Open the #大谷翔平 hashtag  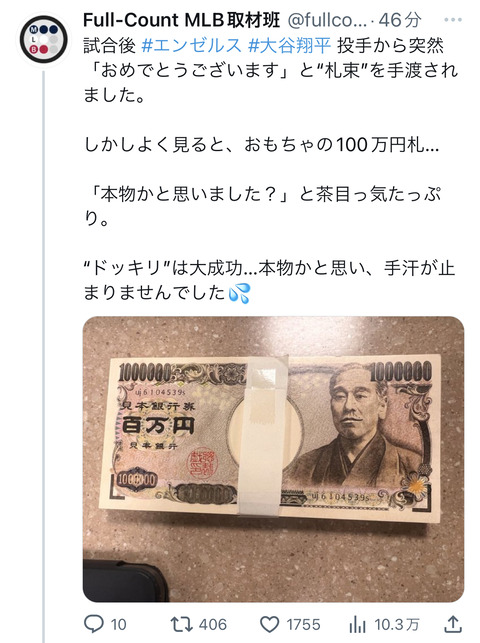coord(289,46)
